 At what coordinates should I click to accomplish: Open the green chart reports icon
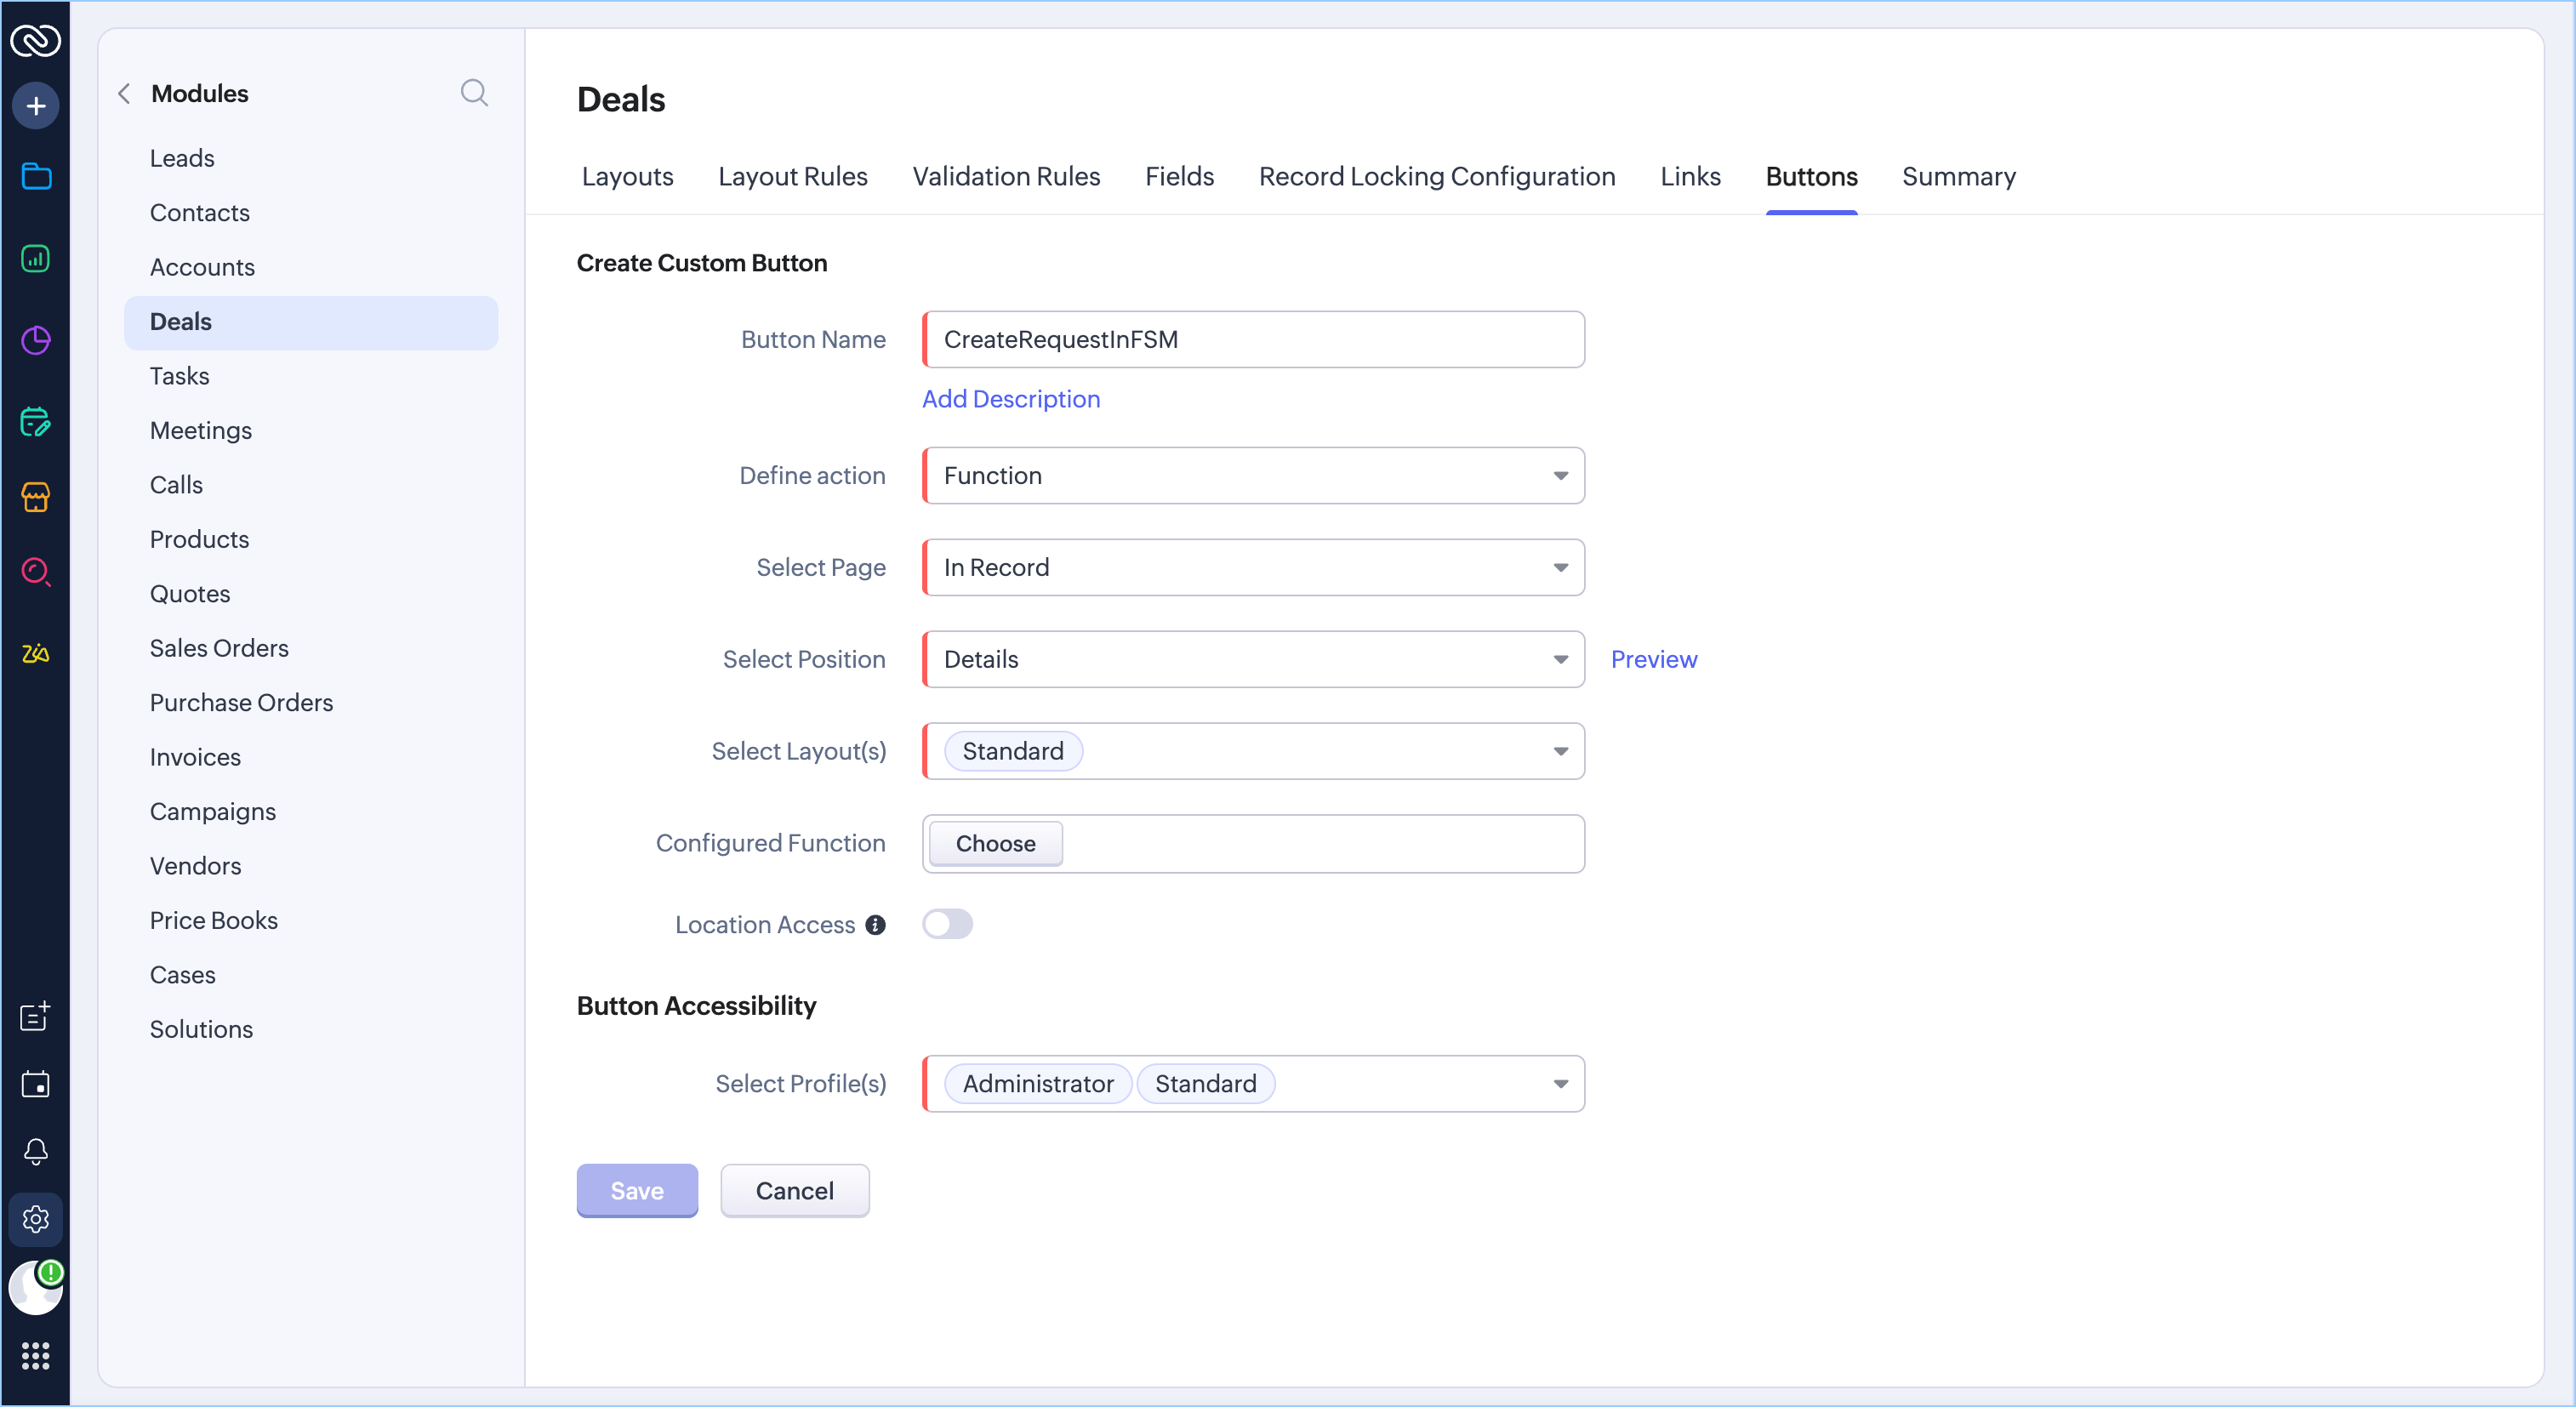tap(36, 259)
